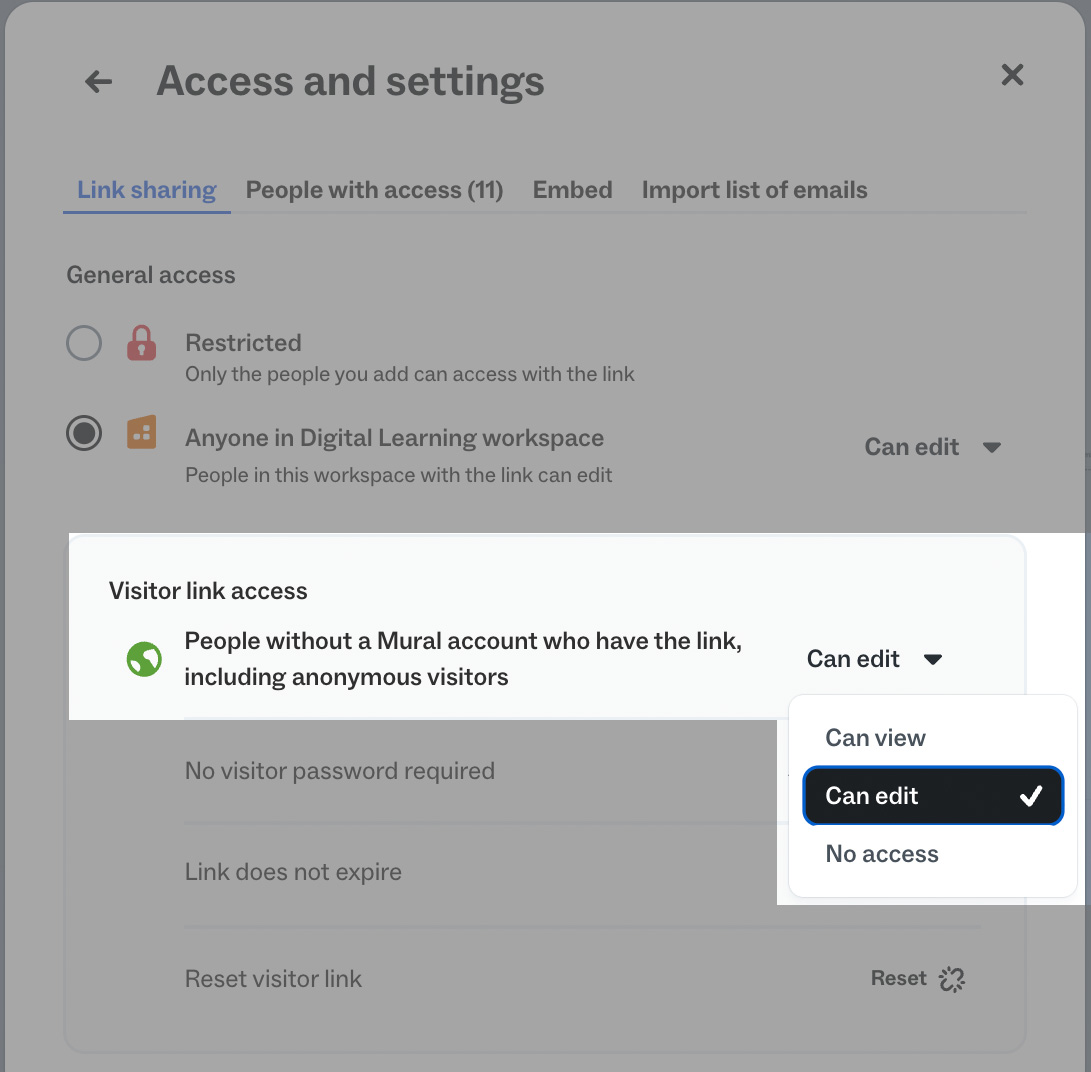Click the checkmark on the Can edit option

(x=1029, y=796)
